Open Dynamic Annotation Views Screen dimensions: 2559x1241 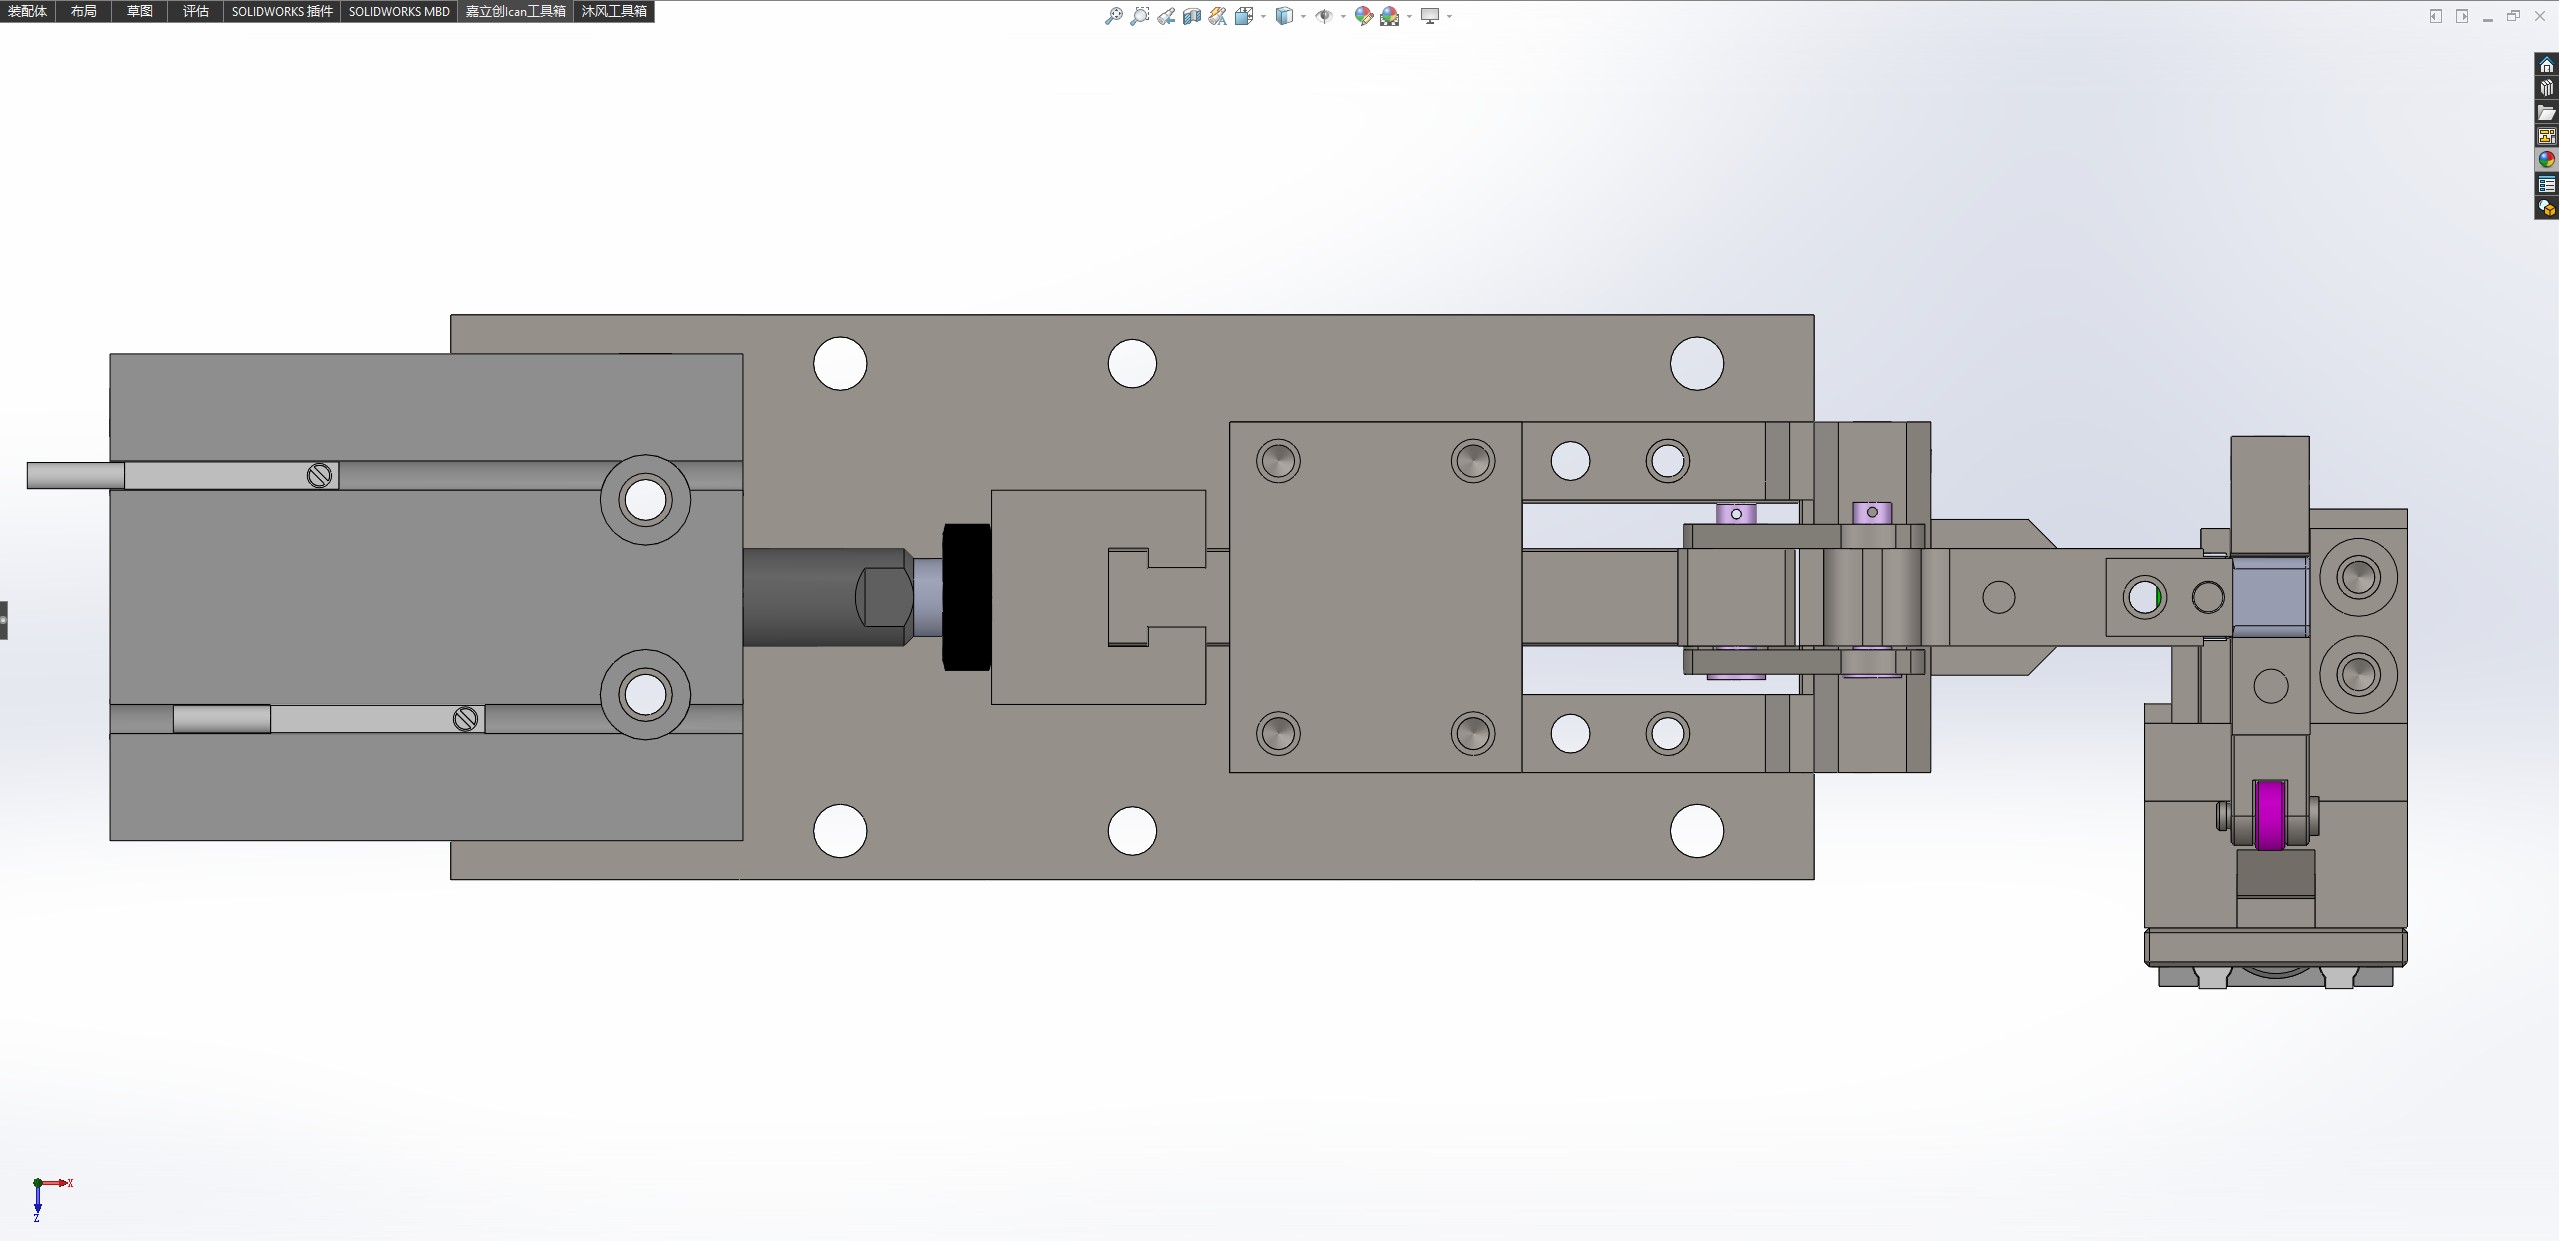pyautogui.click(x=1217, y=16)
